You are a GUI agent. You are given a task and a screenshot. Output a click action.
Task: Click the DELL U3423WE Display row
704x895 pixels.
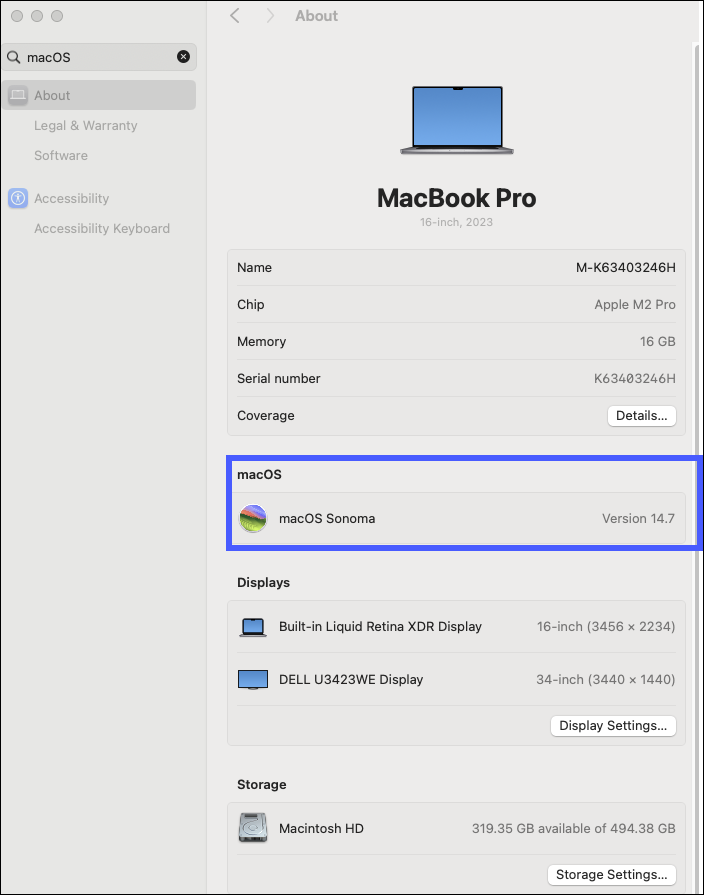point(456,679)
